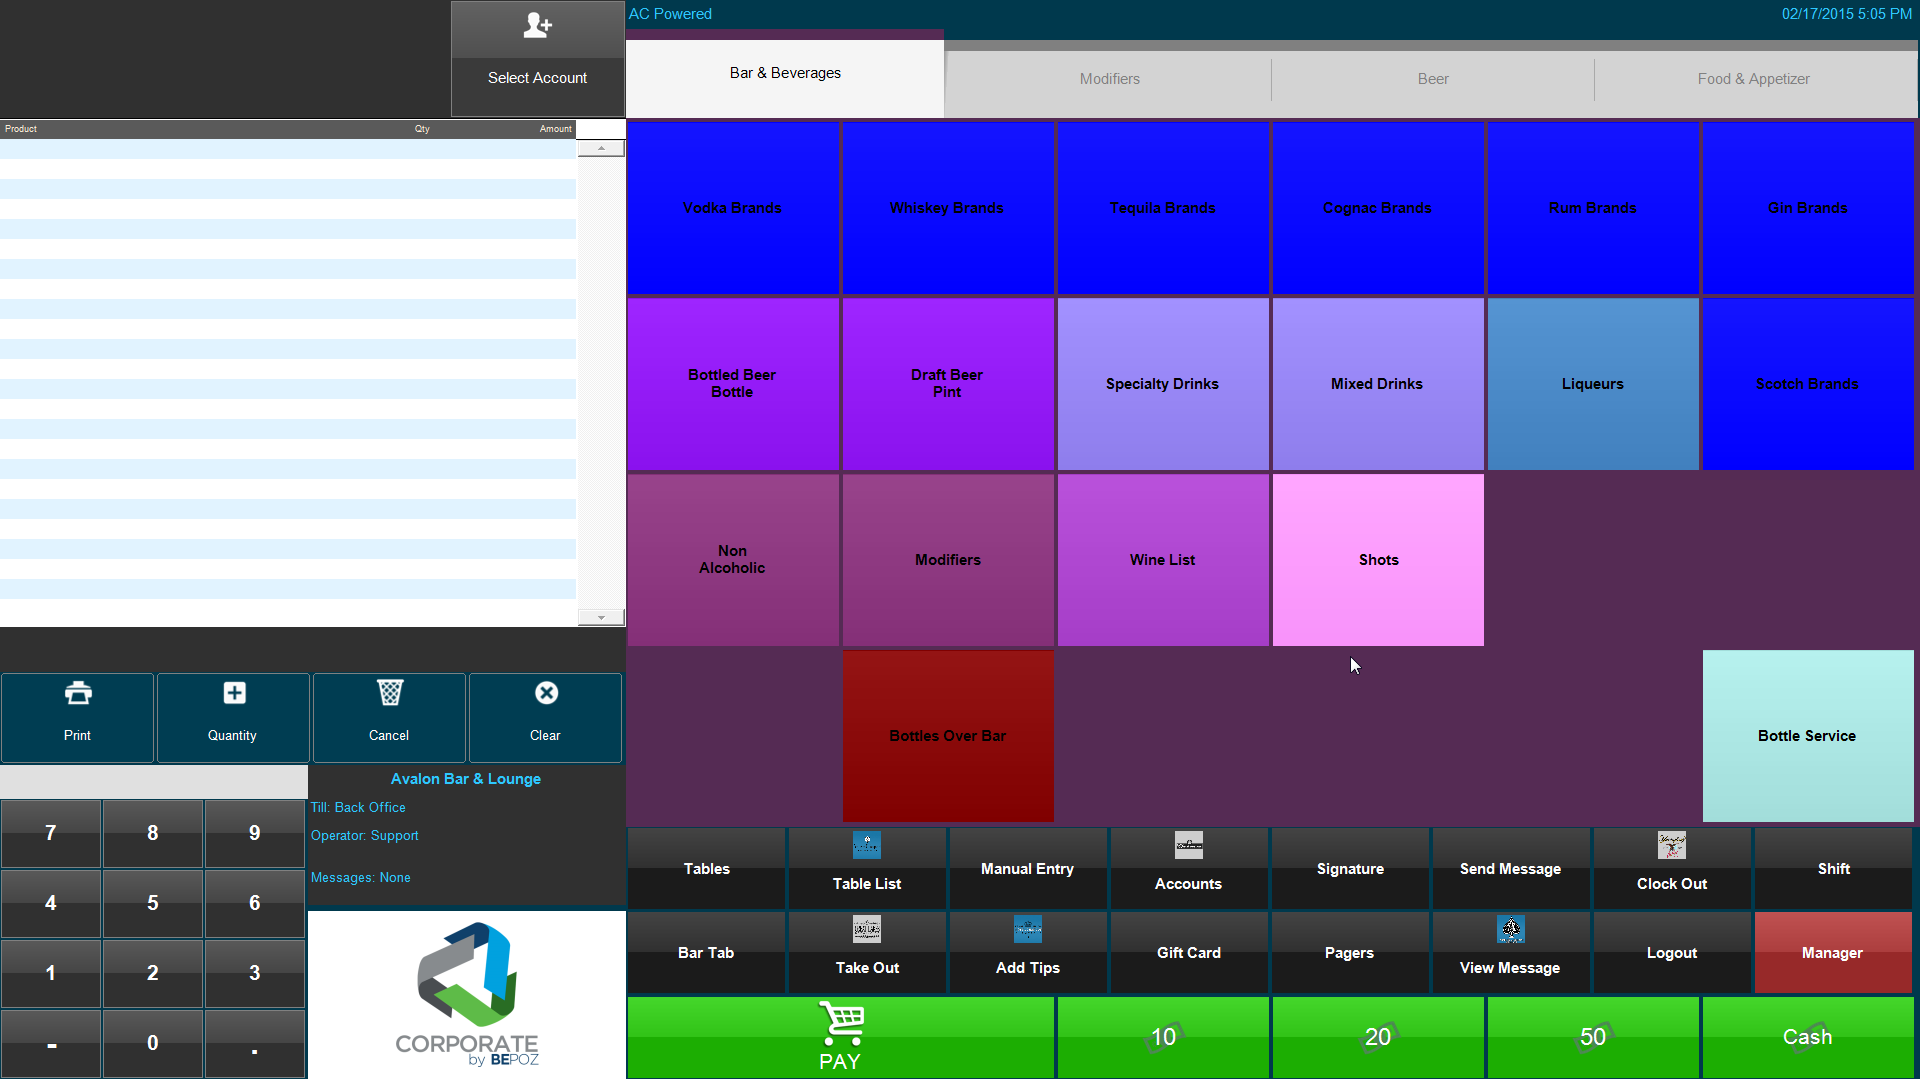Click the Select Account person icon
Viewport: 1920px width, 1079px height.
(537, 26)
